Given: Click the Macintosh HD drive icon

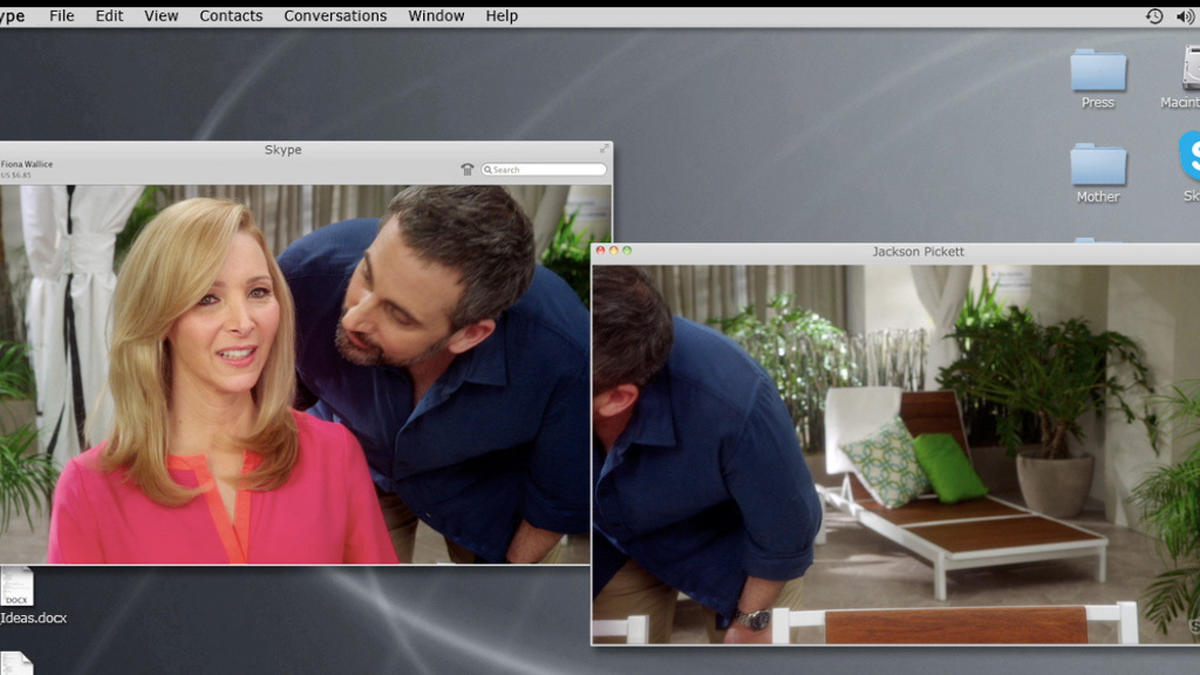Looking at the screenshot, I should (x=1190, y=70).
